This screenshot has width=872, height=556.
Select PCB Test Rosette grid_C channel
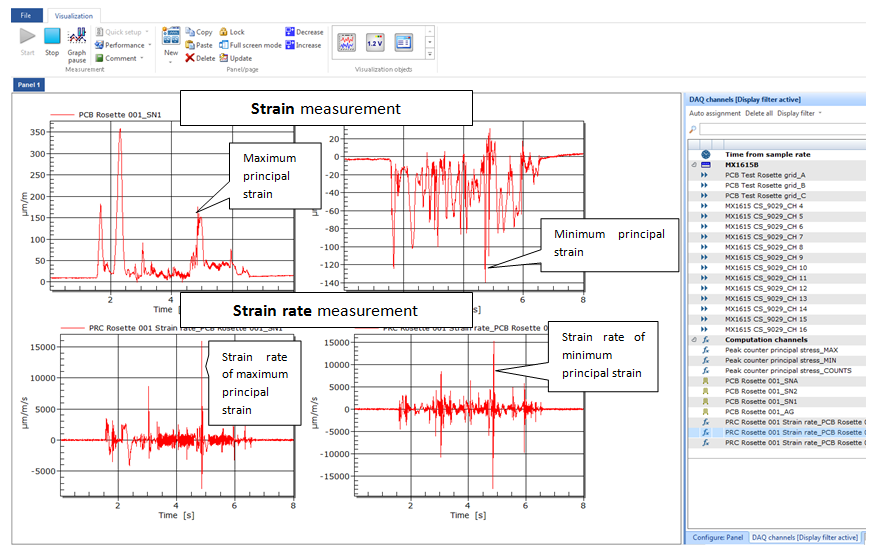point(776,195)
